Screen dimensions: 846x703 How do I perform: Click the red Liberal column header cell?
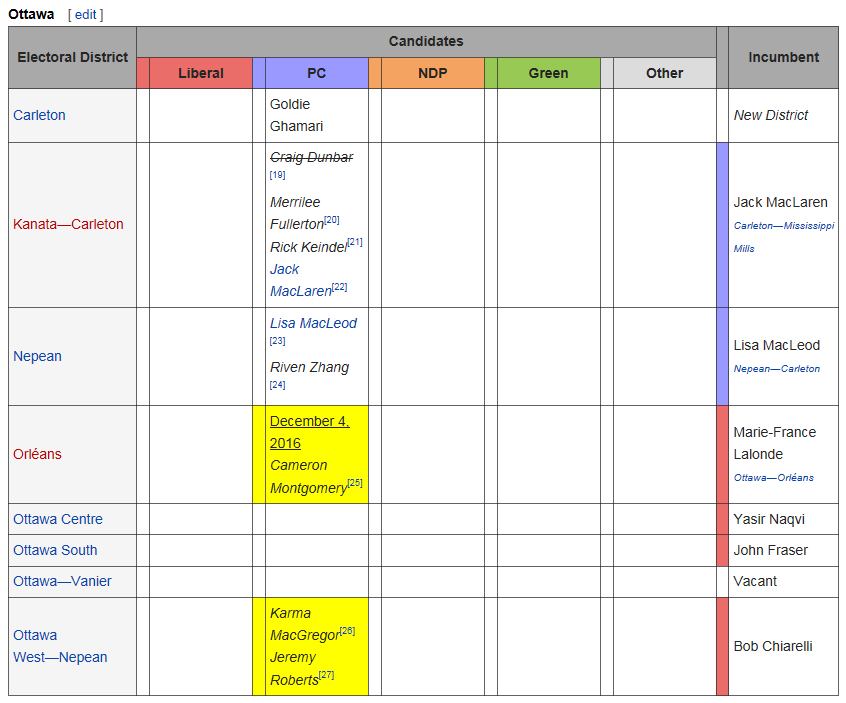coord(200,73)
